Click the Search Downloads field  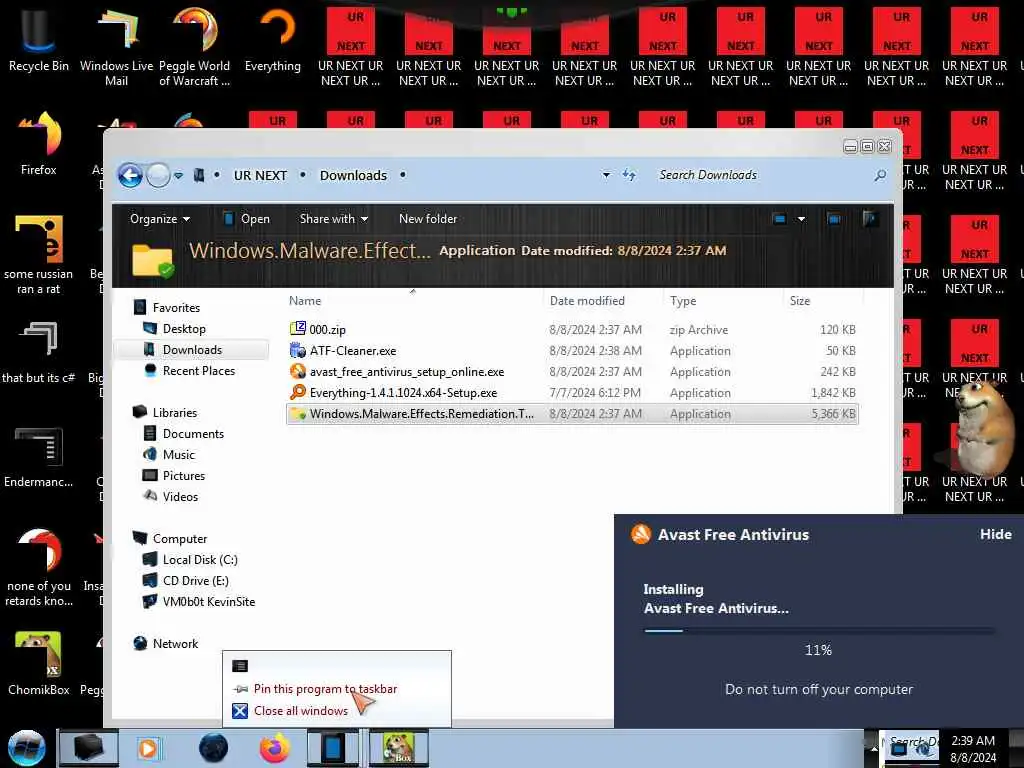763,175
